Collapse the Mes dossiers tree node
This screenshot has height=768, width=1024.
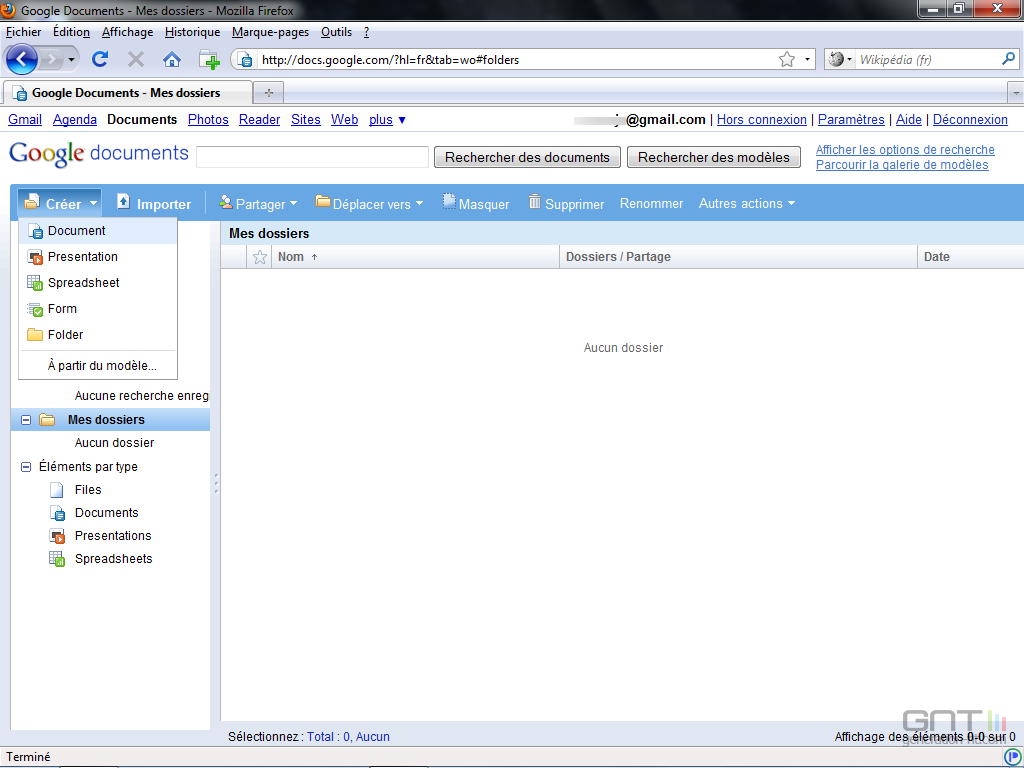pos(26,420)
